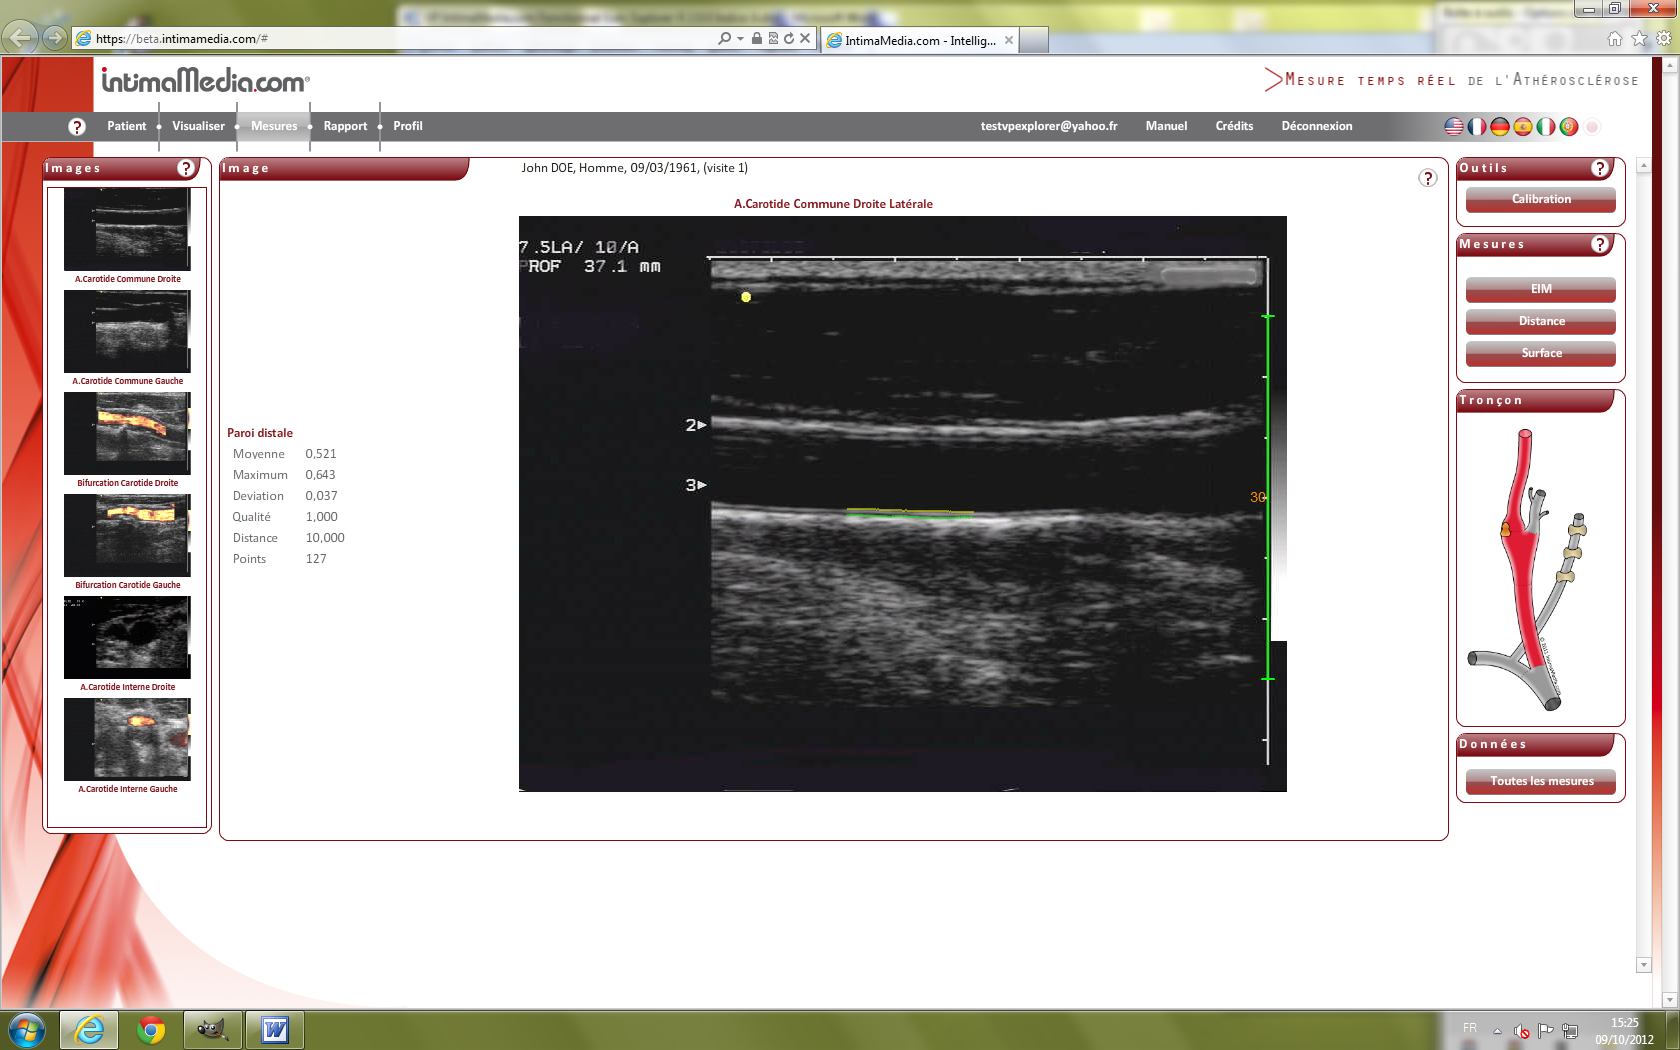Select the Spanish flag language icon
This screenshot has width=1680, height=1050.
(x=1522, y=127)
